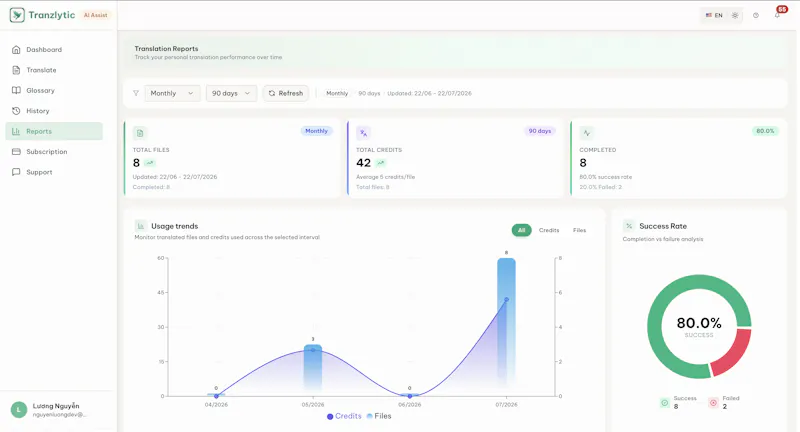The width and height of the screenshot is (800, 432).
Task: Click the help question mark icon
Action: pyautogui.click(x=756, y=15)
